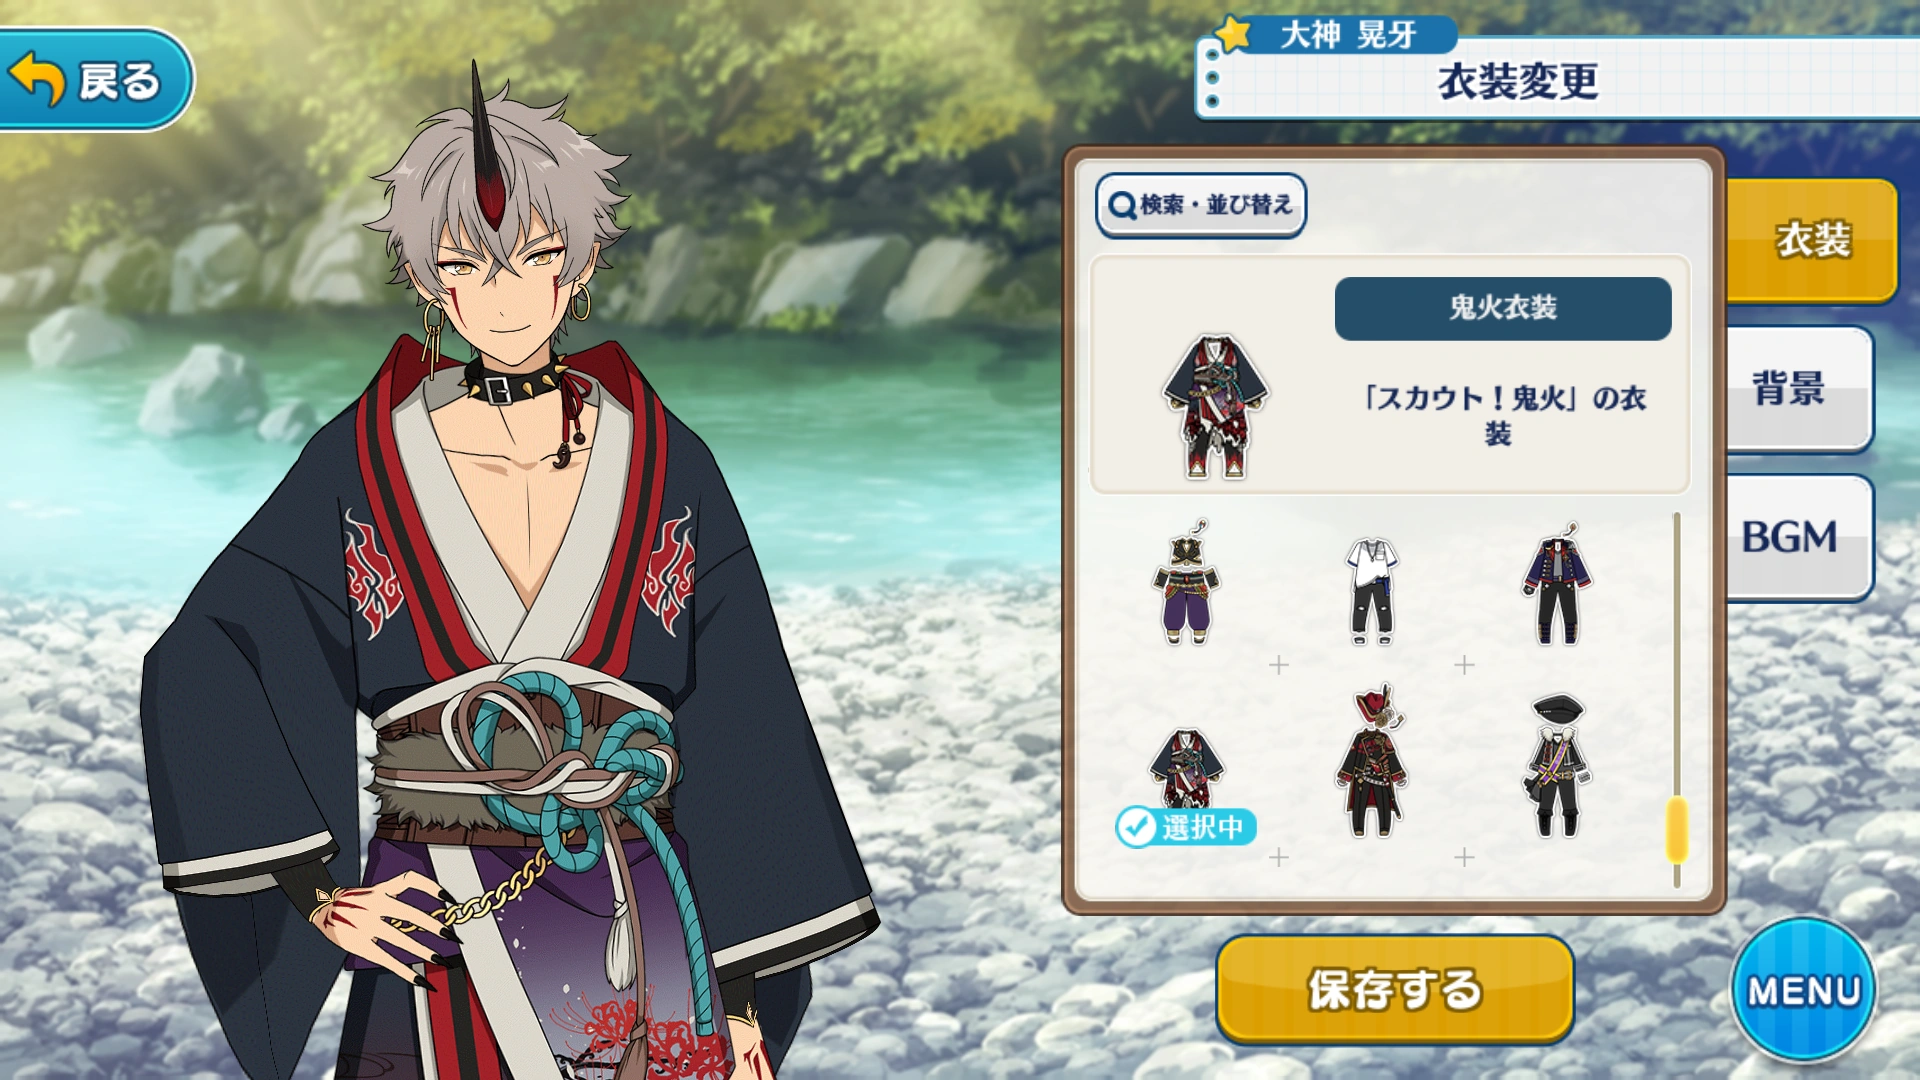Click the 鬼火衣装 name banner
1920x1080 pixels.
pos(1502,308)
